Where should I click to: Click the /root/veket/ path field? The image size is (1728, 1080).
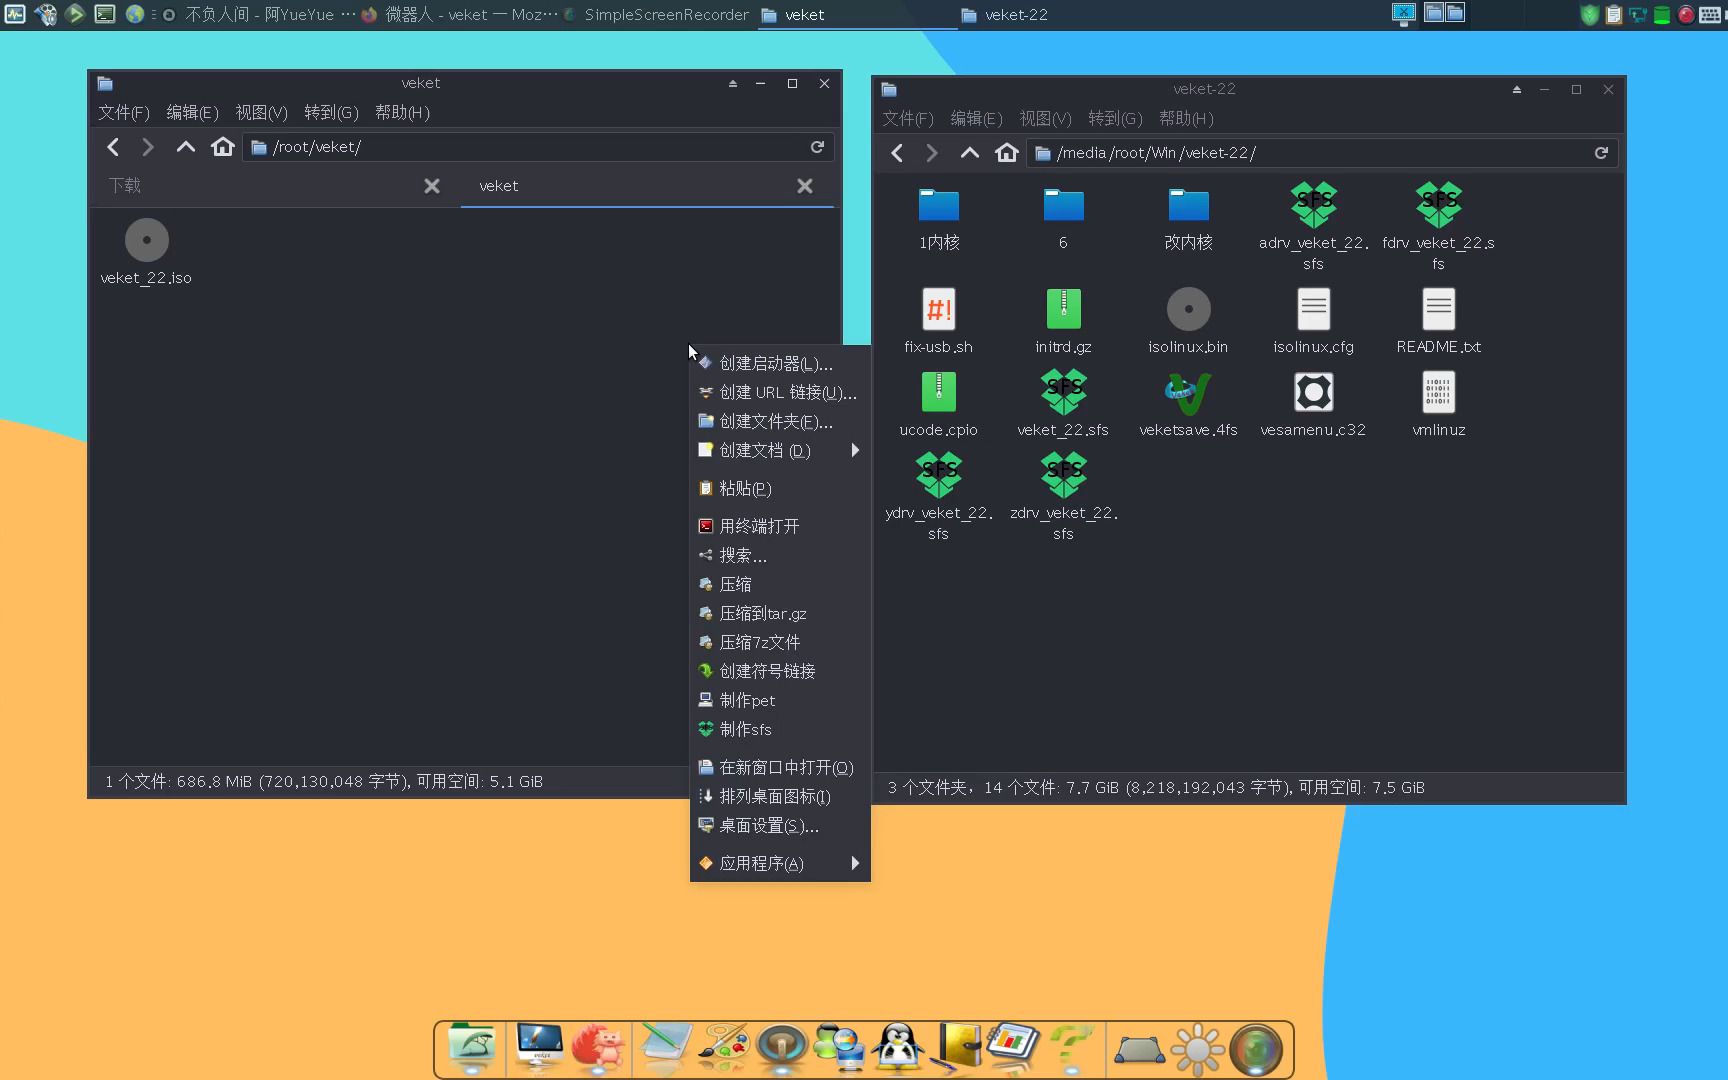click(538, 147)
